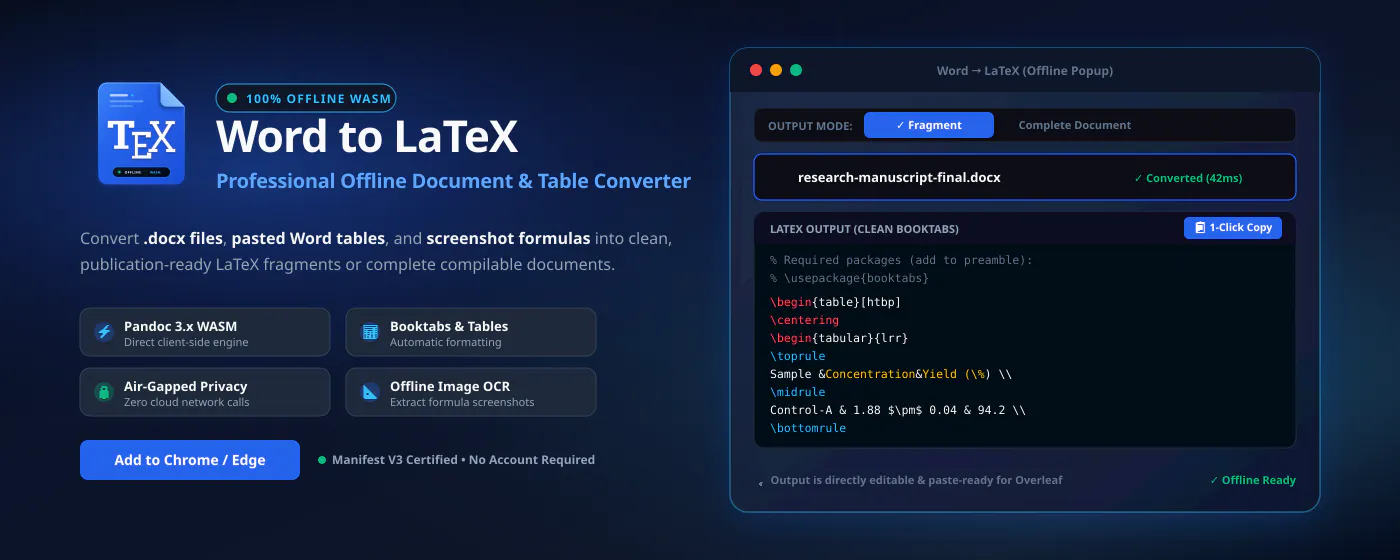Click the Converted (42ms) status
Viewport: 1400px width, 560px height.
pyautogui.click(x=1188, y=178)
